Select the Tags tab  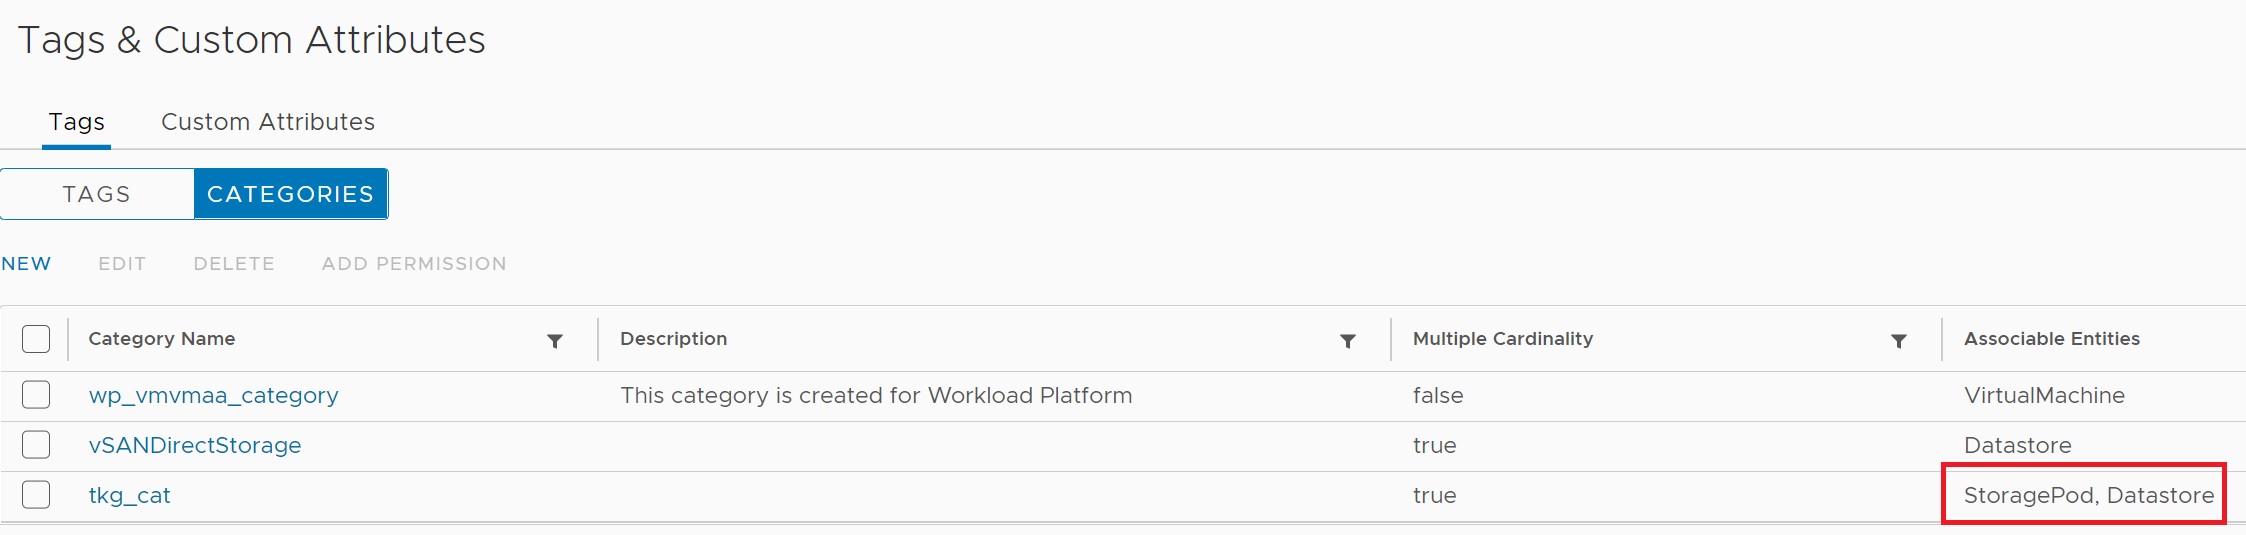click(76, 122)
